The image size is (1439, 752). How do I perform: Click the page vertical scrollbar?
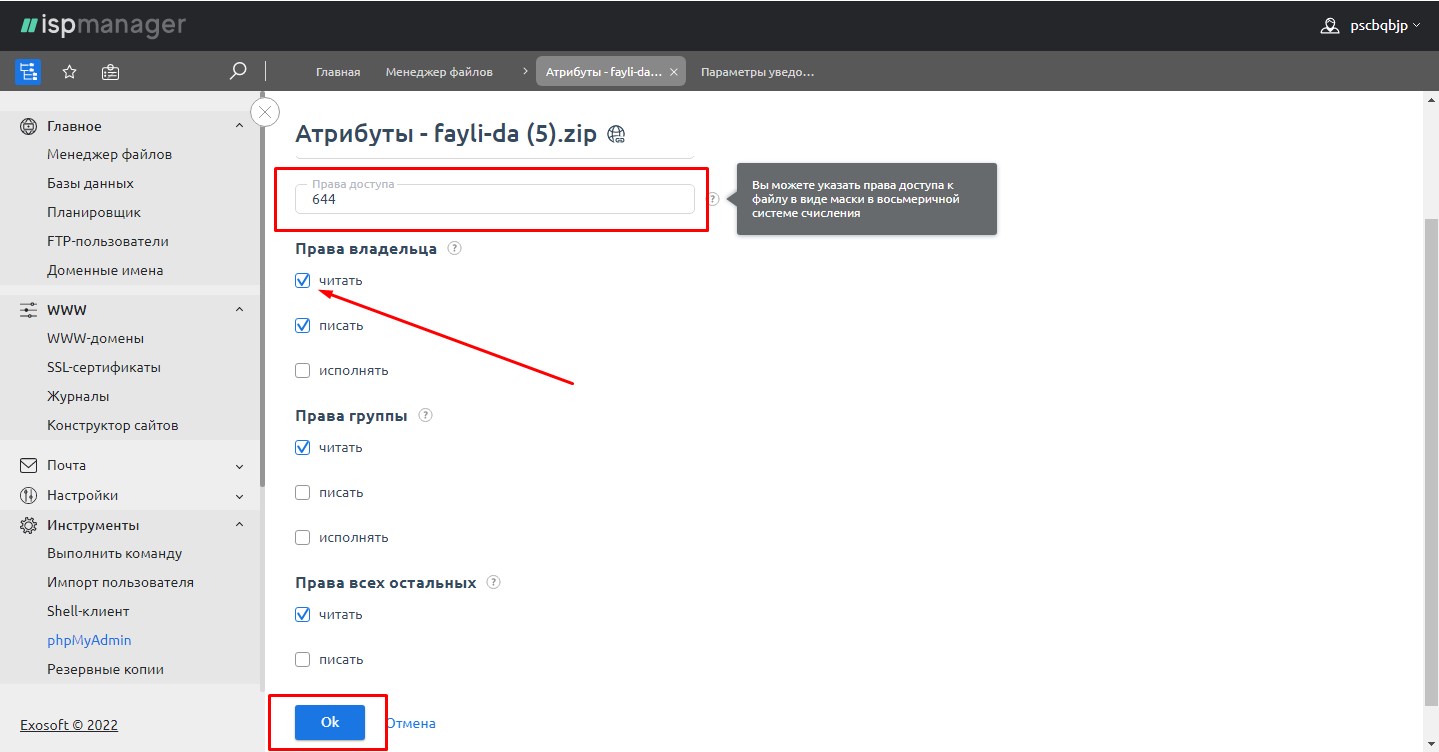click(1430, 461)
